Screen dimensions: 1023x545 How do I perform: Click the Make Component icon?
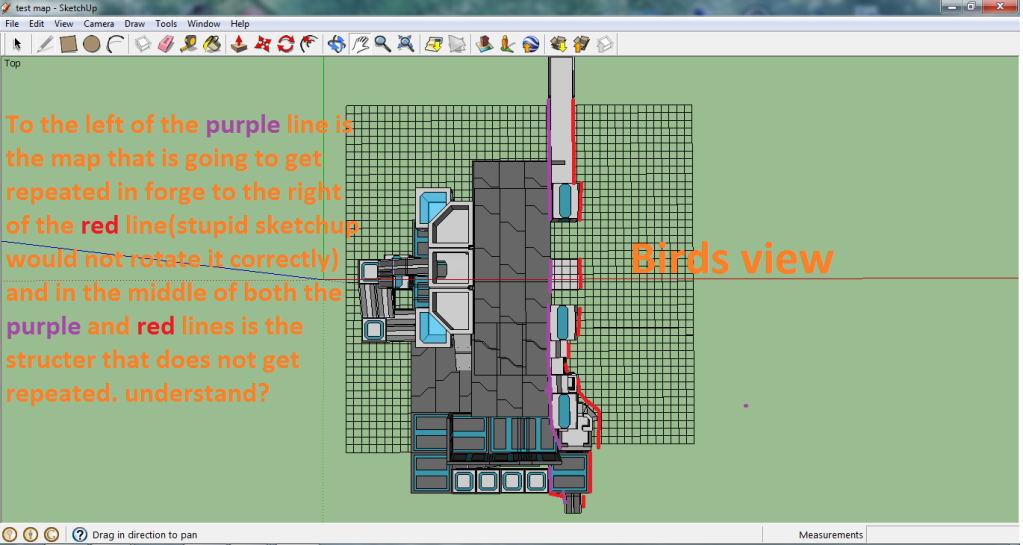click(143, 44)
